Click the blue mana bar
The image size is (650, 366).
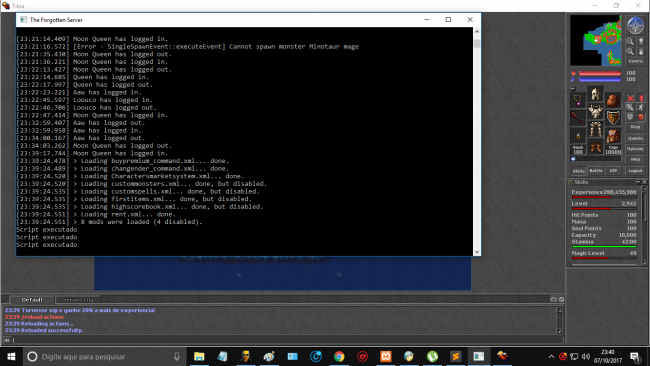(600, 79)
